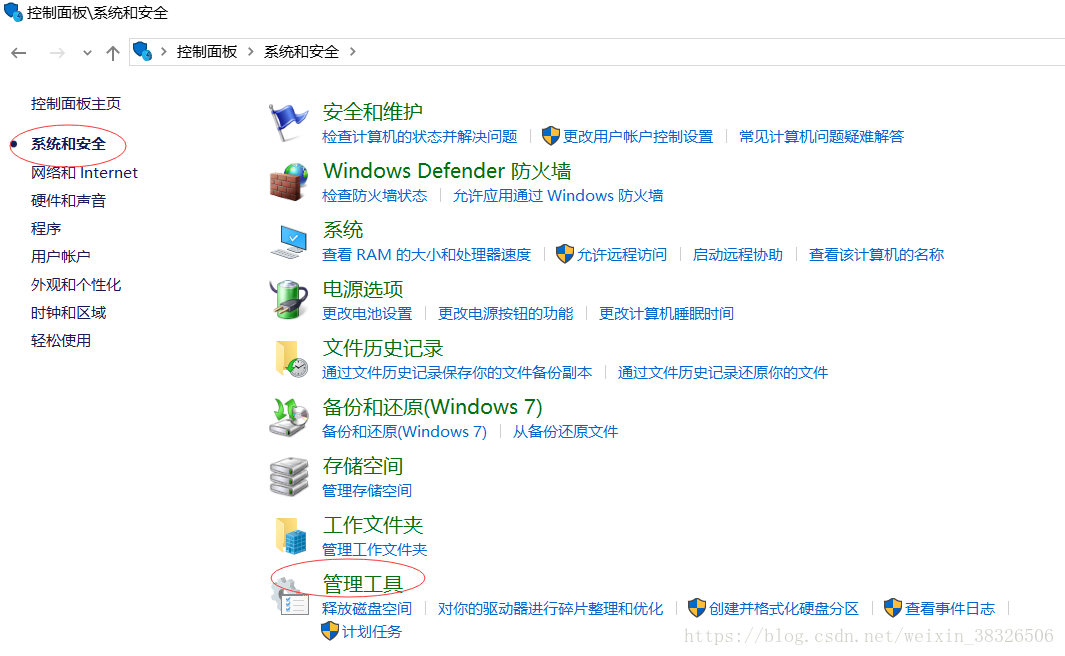
Task: Click 管理存储空间 link
Action: click(x=367, y=490)
